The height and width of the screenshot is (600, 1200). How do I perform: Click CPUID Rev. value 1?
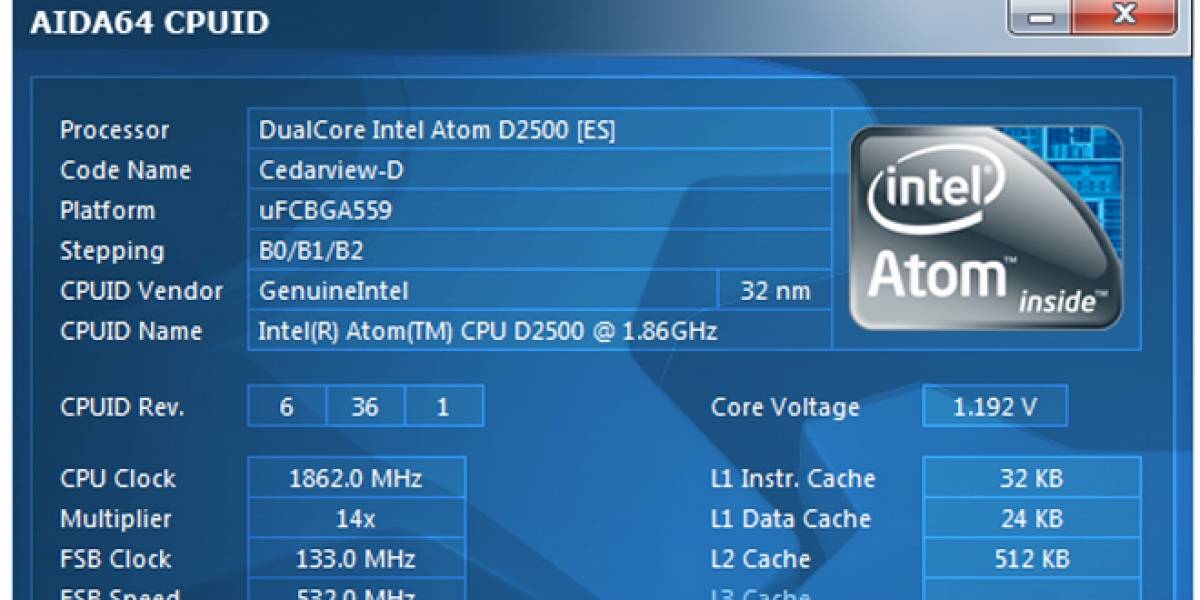tap(444, 407)
